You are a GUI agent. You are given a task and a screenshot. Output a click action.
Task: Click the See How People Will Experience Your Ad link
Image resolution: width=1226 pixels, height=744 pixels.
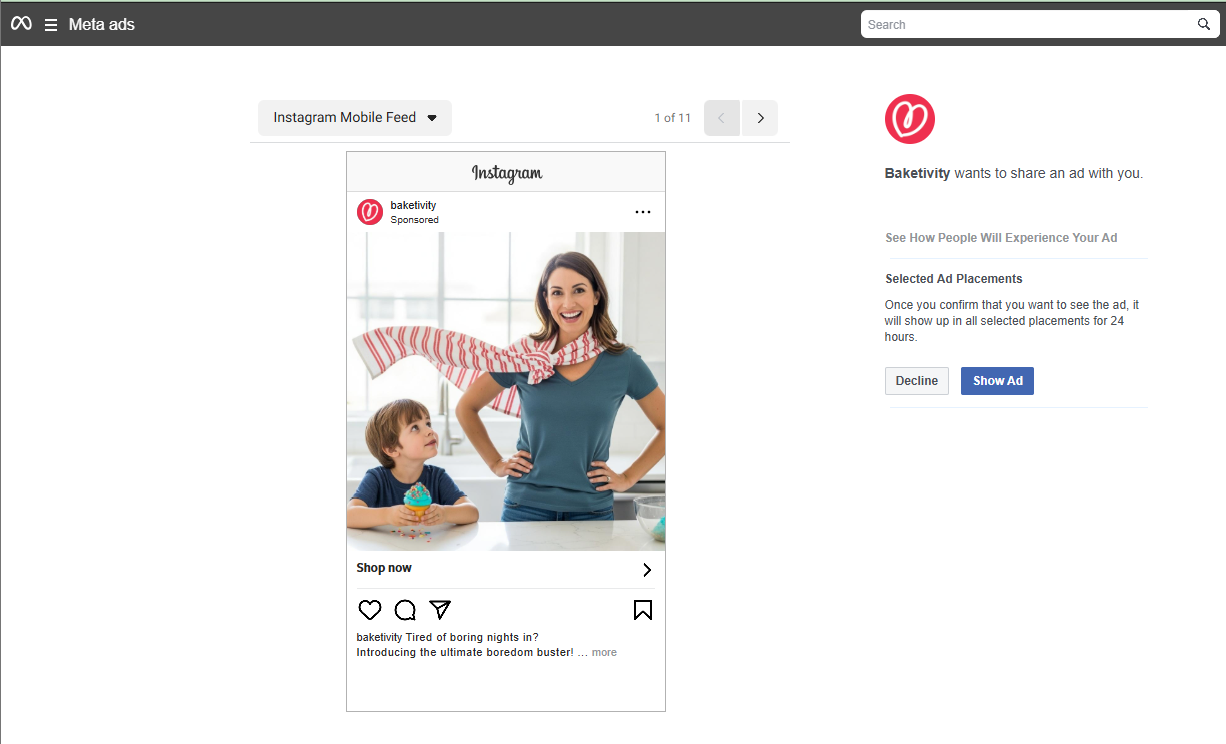click(x=1001, y=238)
